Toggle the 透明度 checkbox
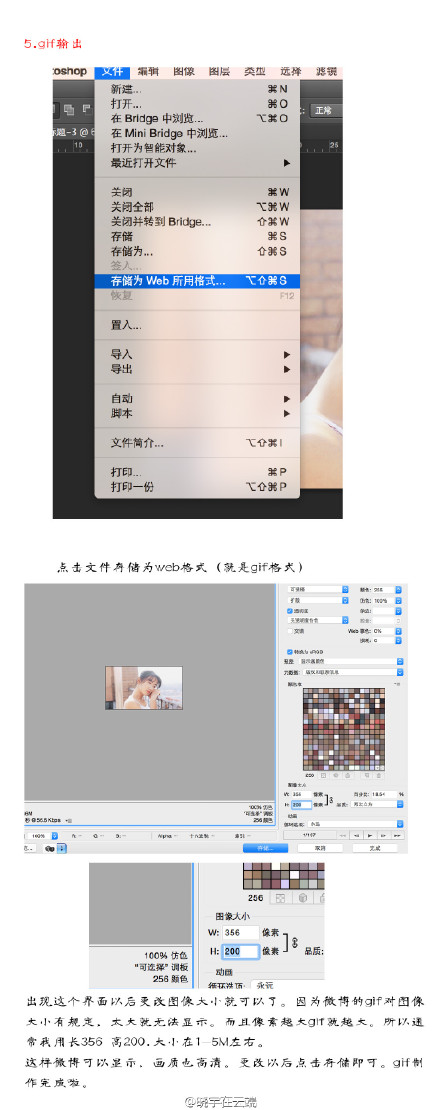 click(290, 611)
